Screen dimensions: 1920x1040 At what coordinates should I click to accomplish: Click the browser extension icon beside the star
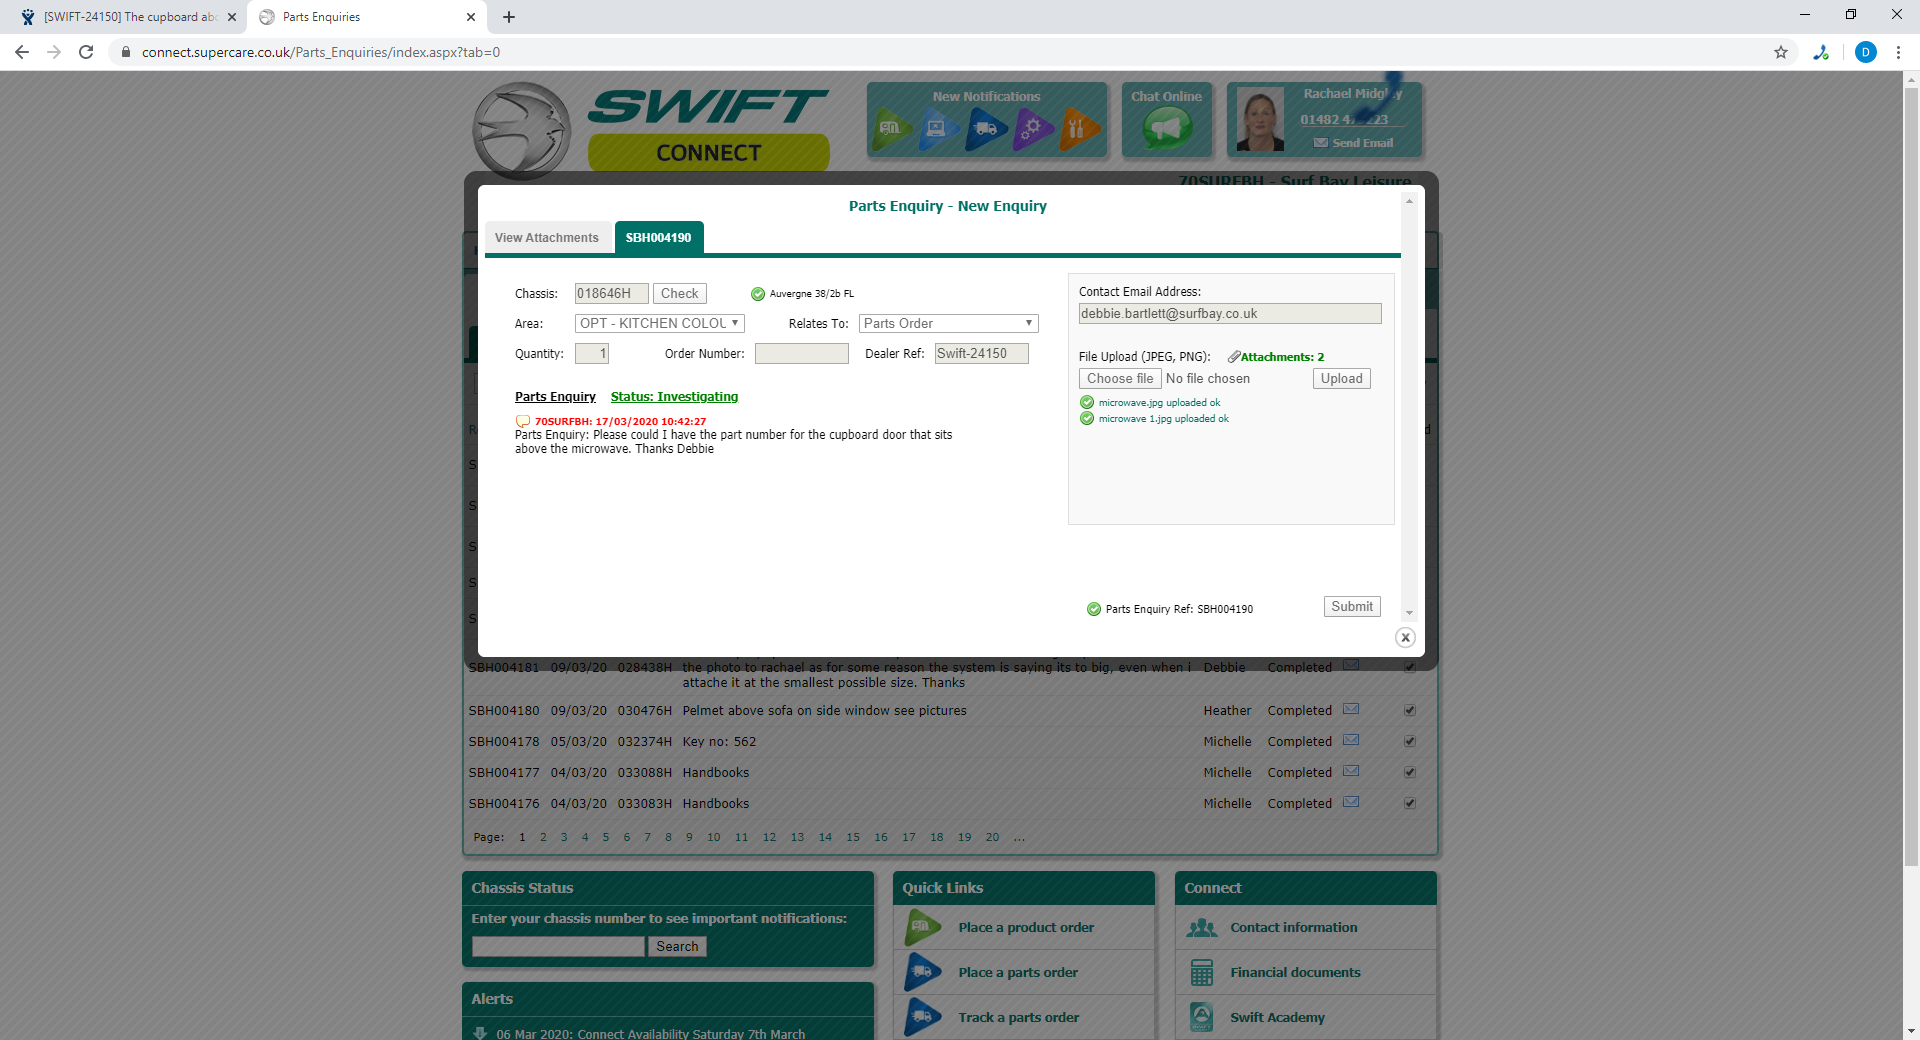tap(1821, 52)
